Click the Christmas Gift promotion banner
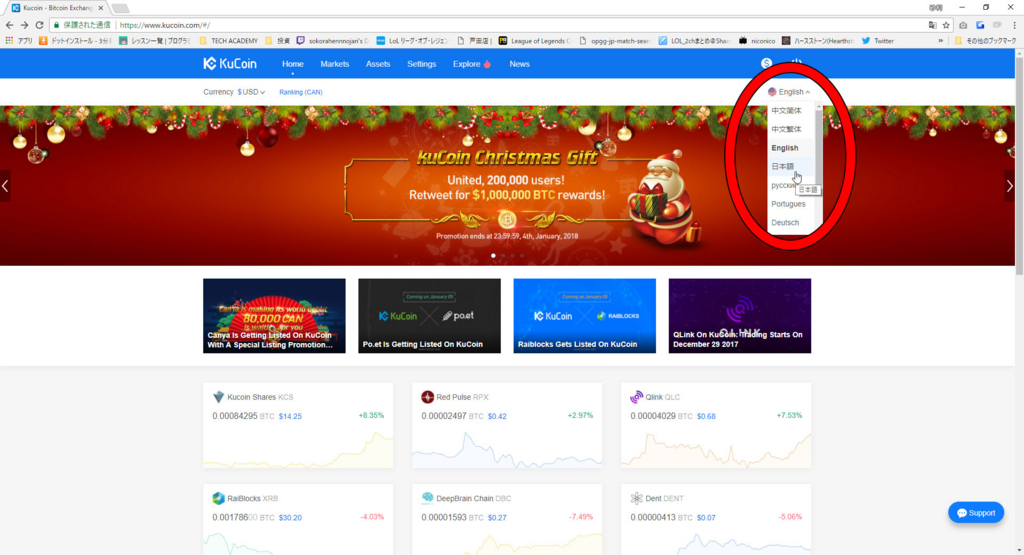Image resolution: width=1024 pixels, height=555 pixels. click(x=507, y=186)
